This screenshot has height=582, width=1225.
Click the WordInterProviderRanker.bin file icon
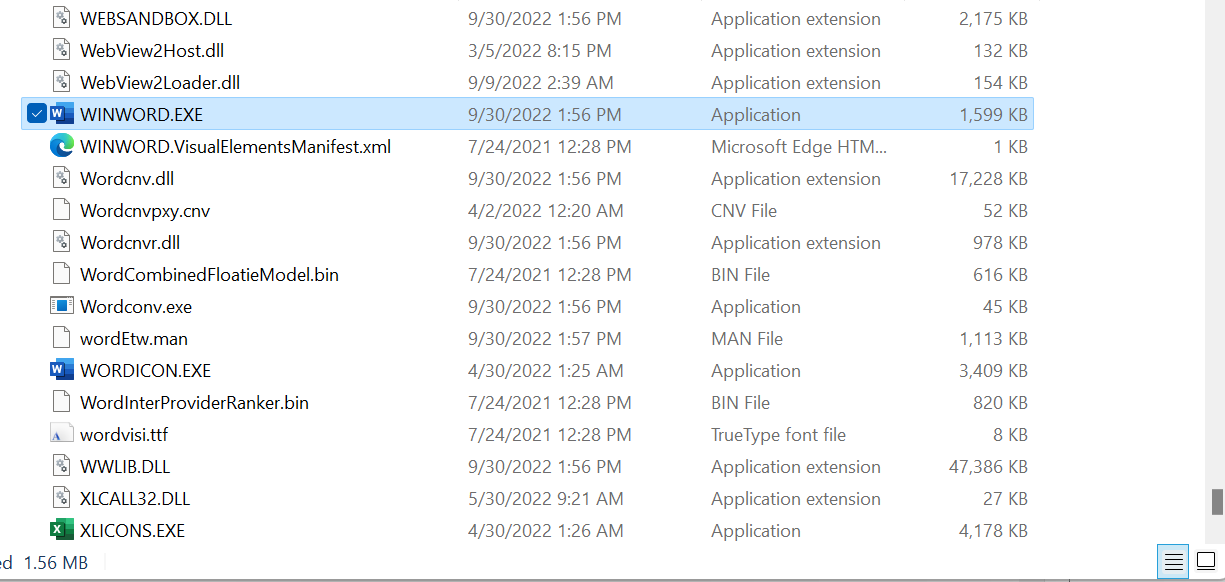(x=62, y=403)
